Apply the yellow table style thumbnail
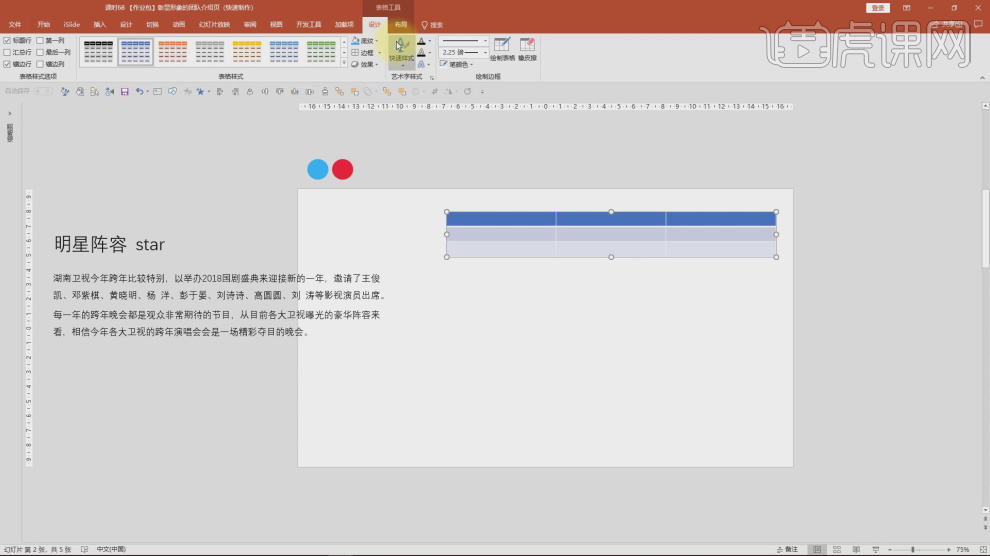Viewport: 990px width, 556px height. [x=247, y=52]
